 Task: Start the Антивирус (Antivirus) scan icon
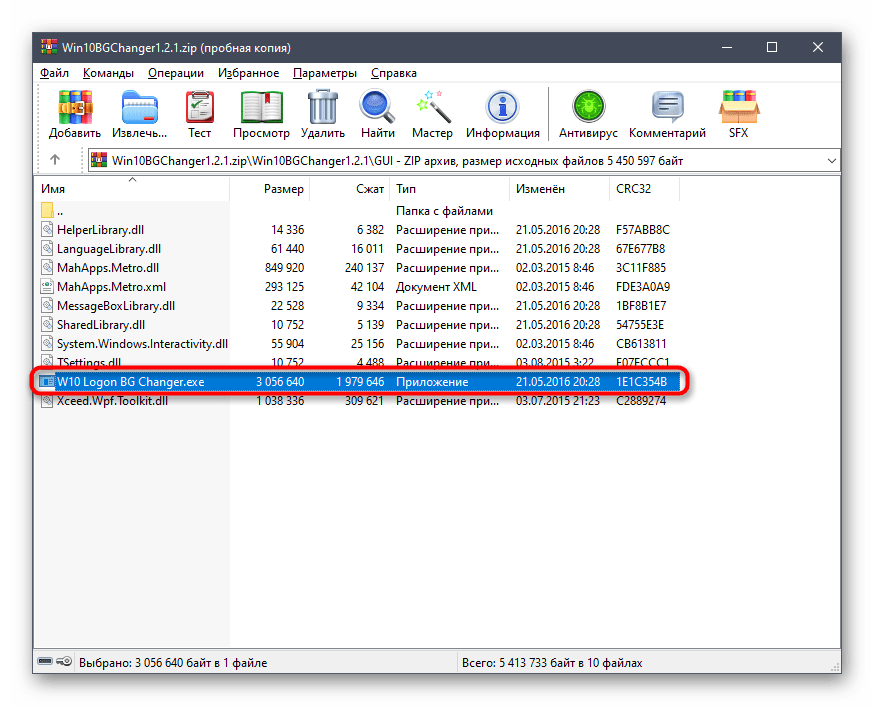(x=588, y=115)
